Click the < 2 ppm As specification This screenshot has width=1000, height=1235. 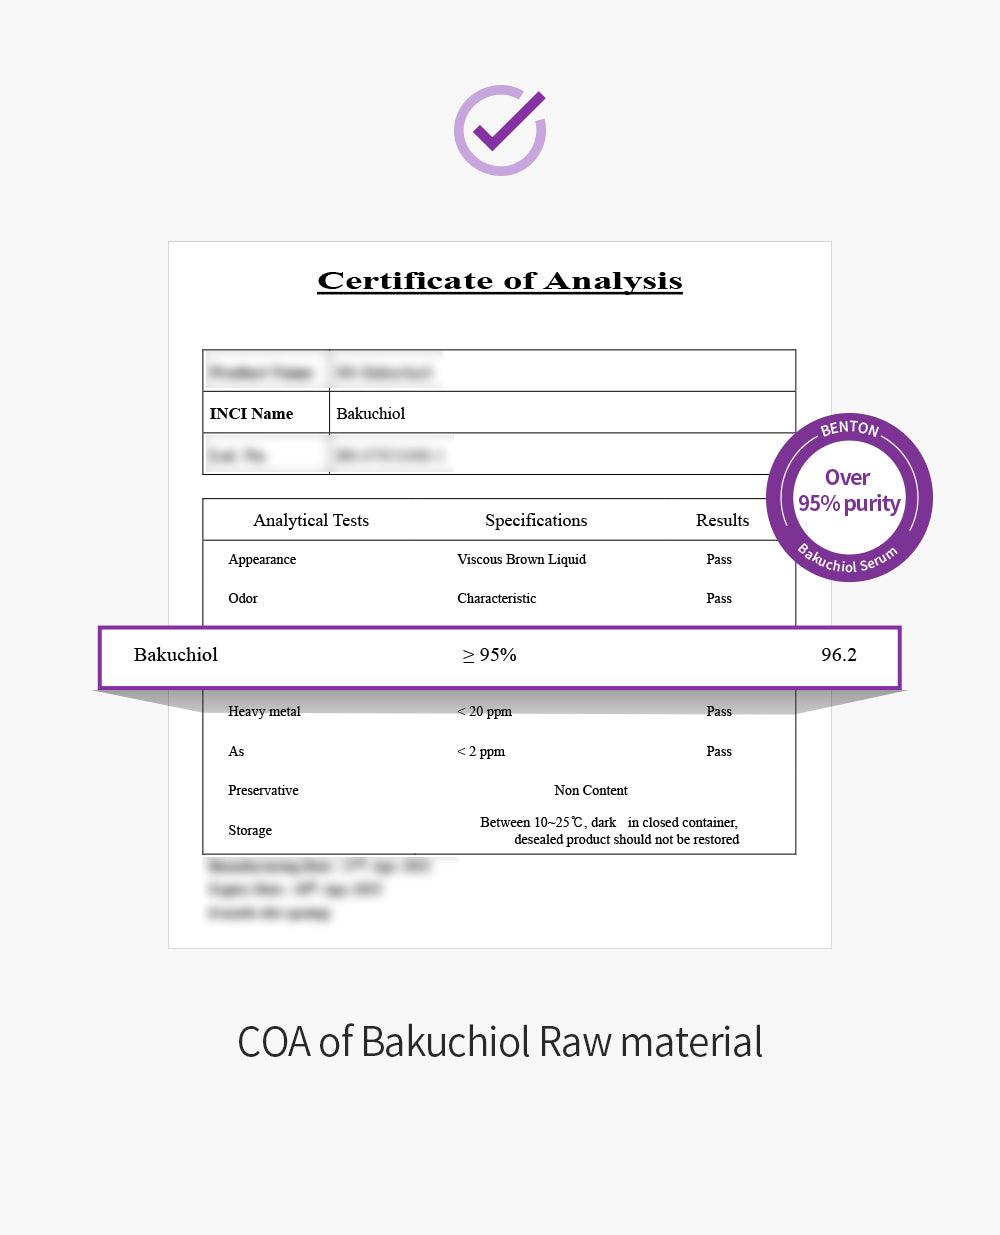[x=481, y=751]
